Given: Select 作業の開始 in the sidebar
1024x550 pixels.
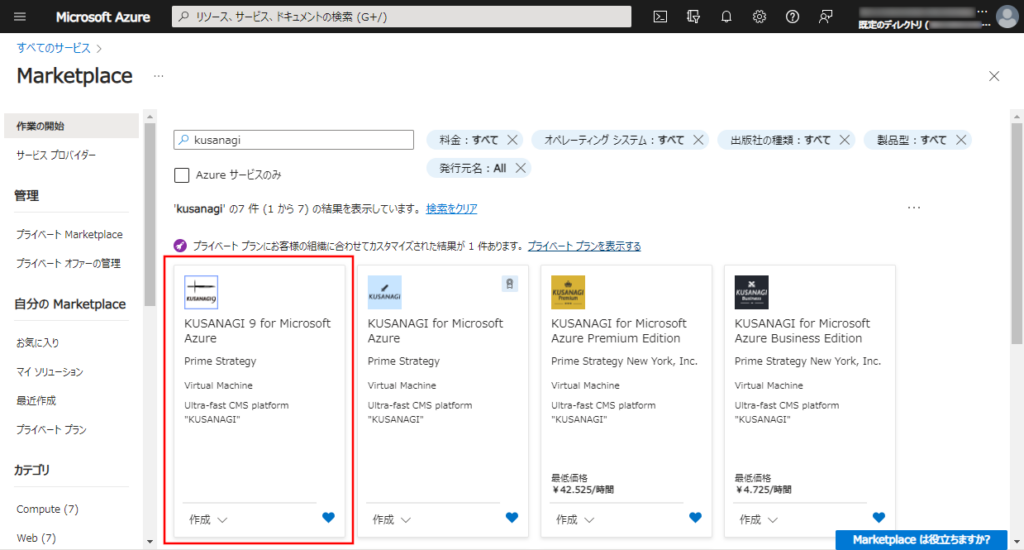Looking at the screenshot, I should point(71,126).
